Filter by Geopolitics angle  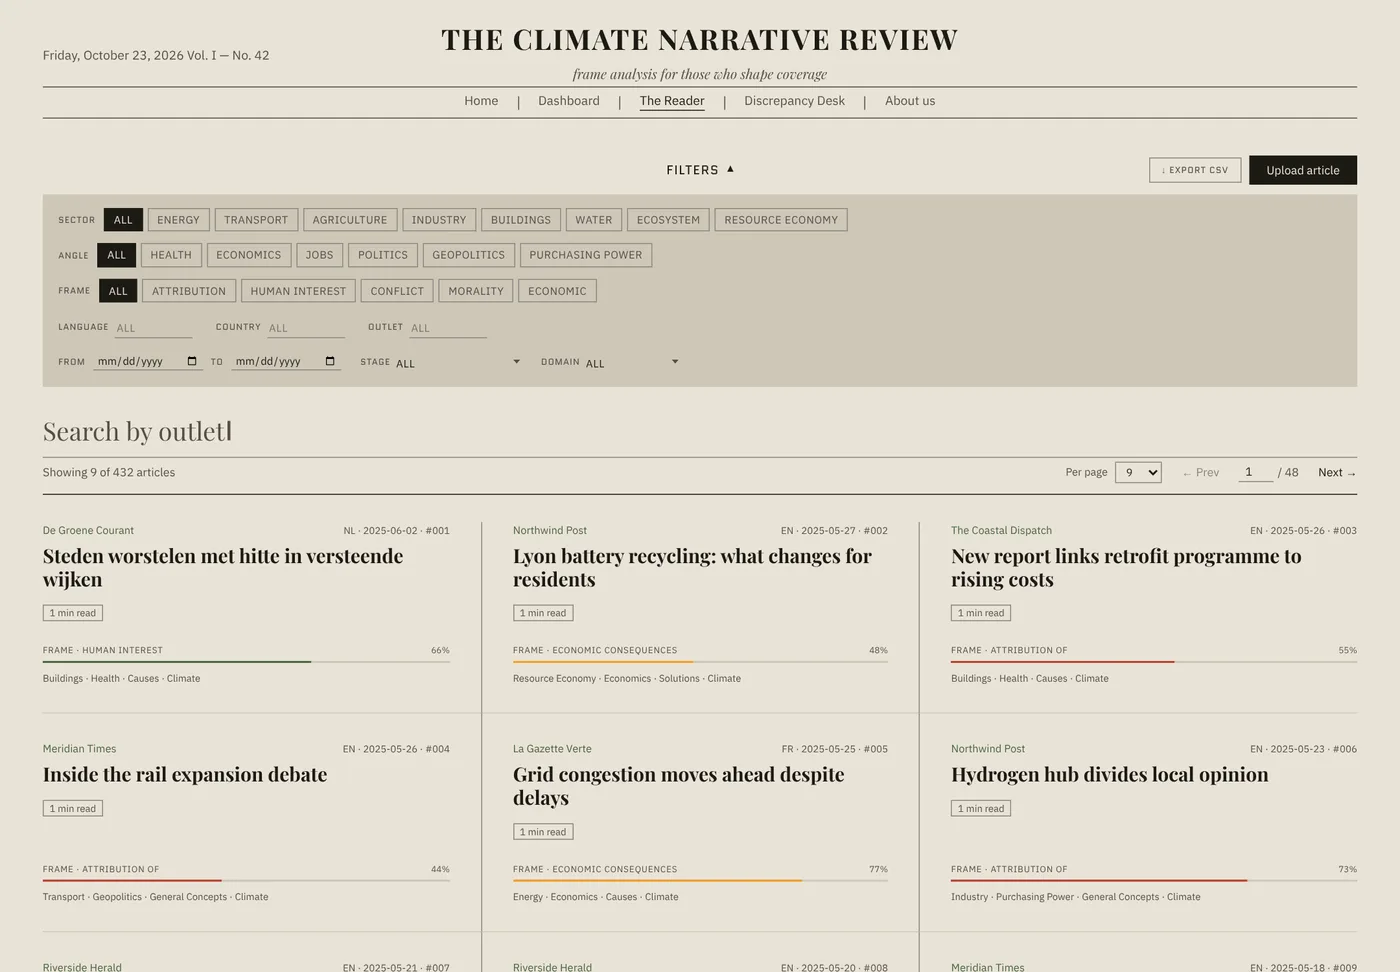pyautogui.click(x=469, y=255)
